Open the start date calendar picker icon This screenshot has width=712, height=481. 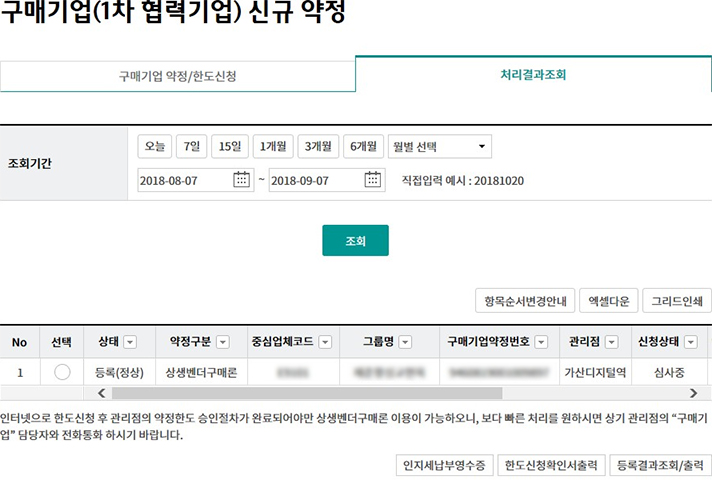tap(241, 180)
